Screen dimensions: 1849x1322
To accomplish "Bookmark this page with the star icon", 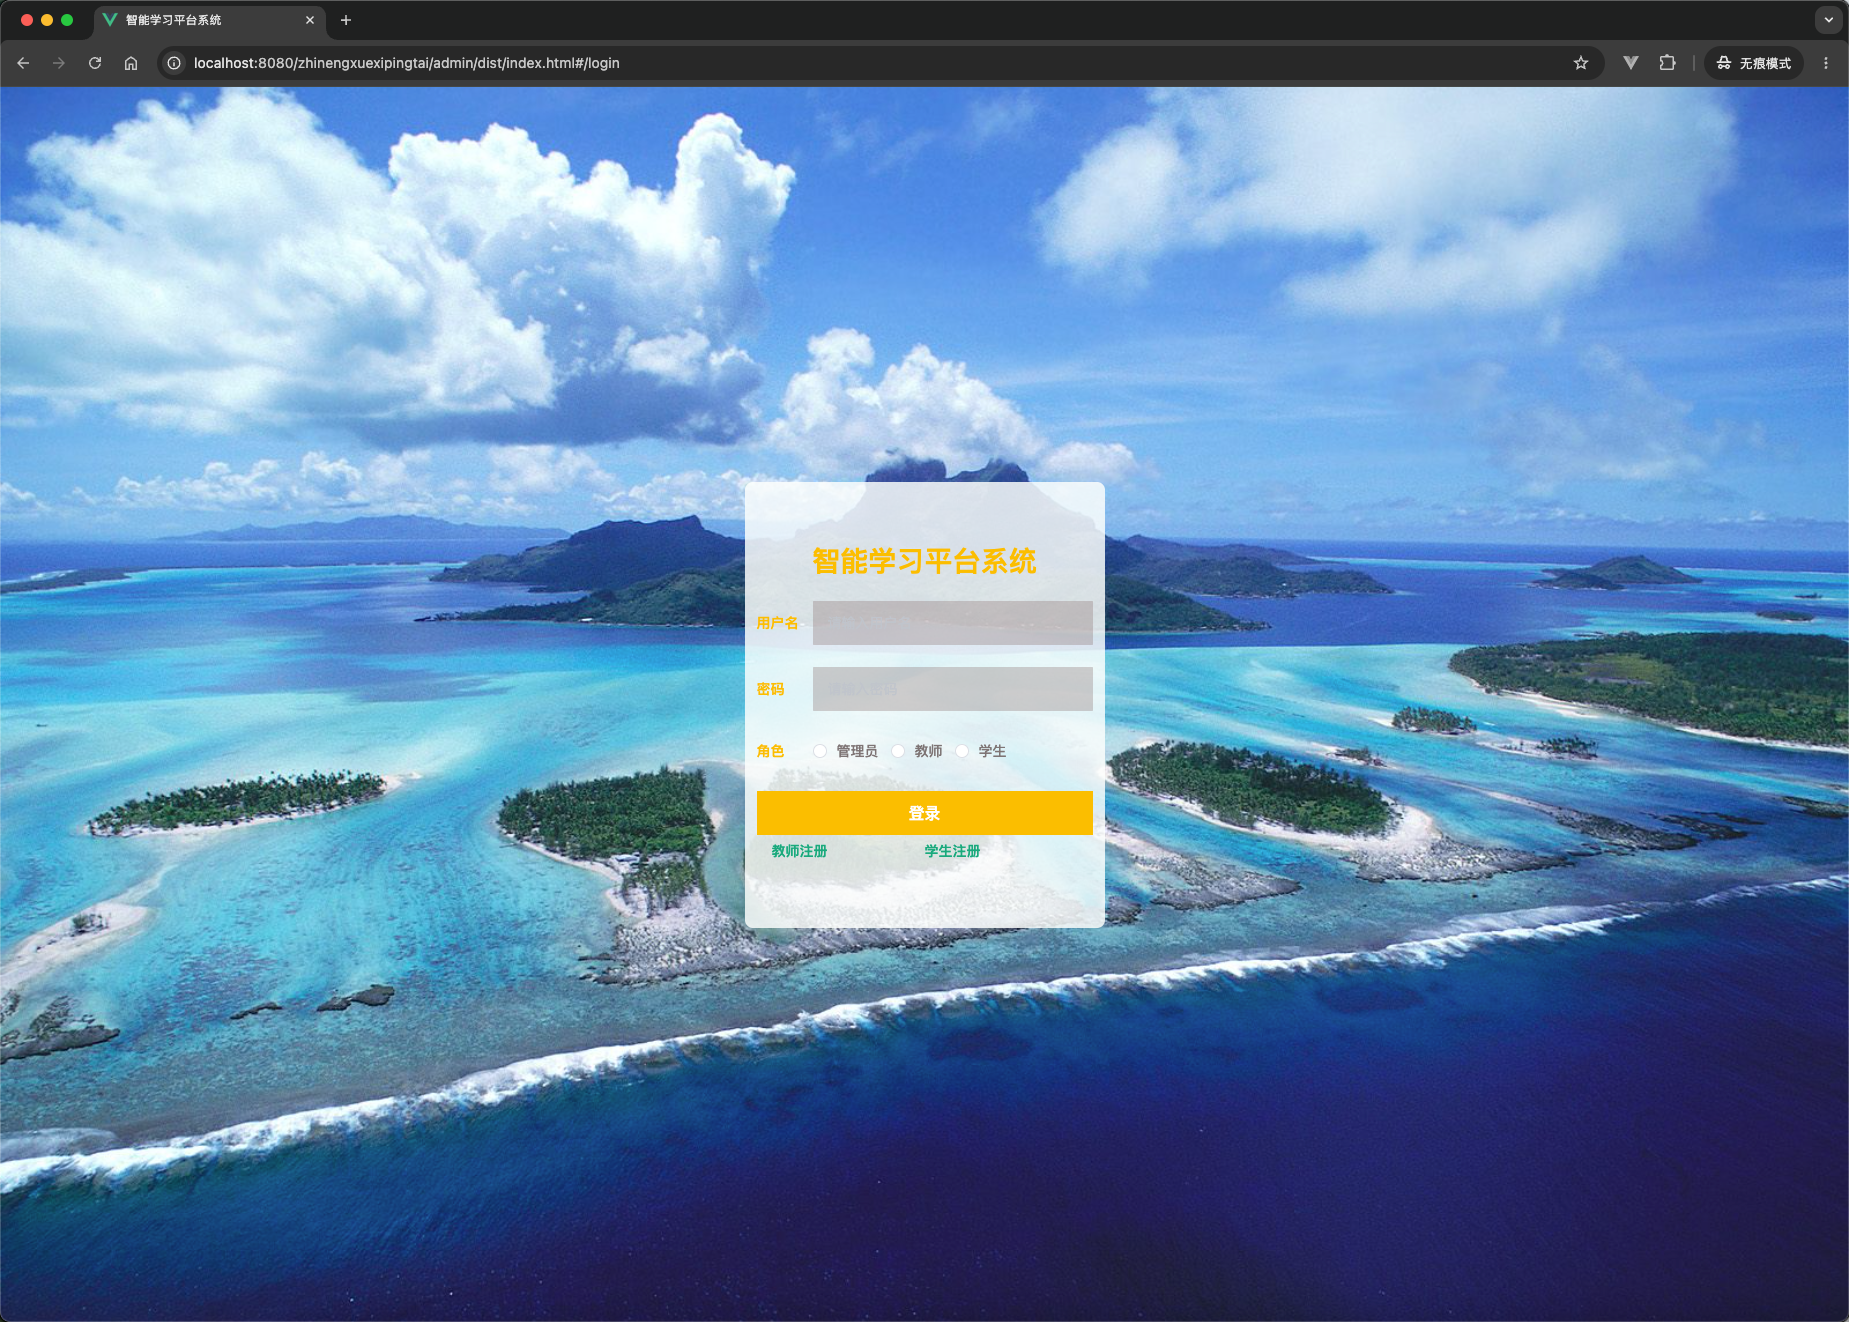I will [x=1581, y=63].
